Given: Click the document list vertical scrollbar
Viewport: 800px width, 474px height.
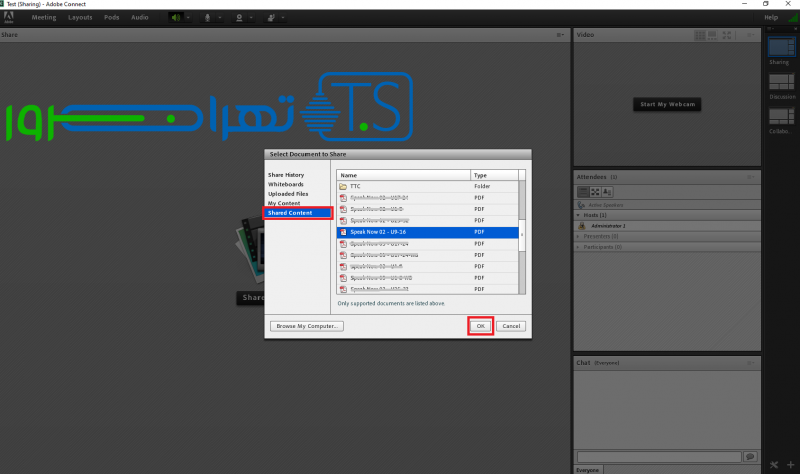Looking at the screenshot, I should (x=522, y=235).
